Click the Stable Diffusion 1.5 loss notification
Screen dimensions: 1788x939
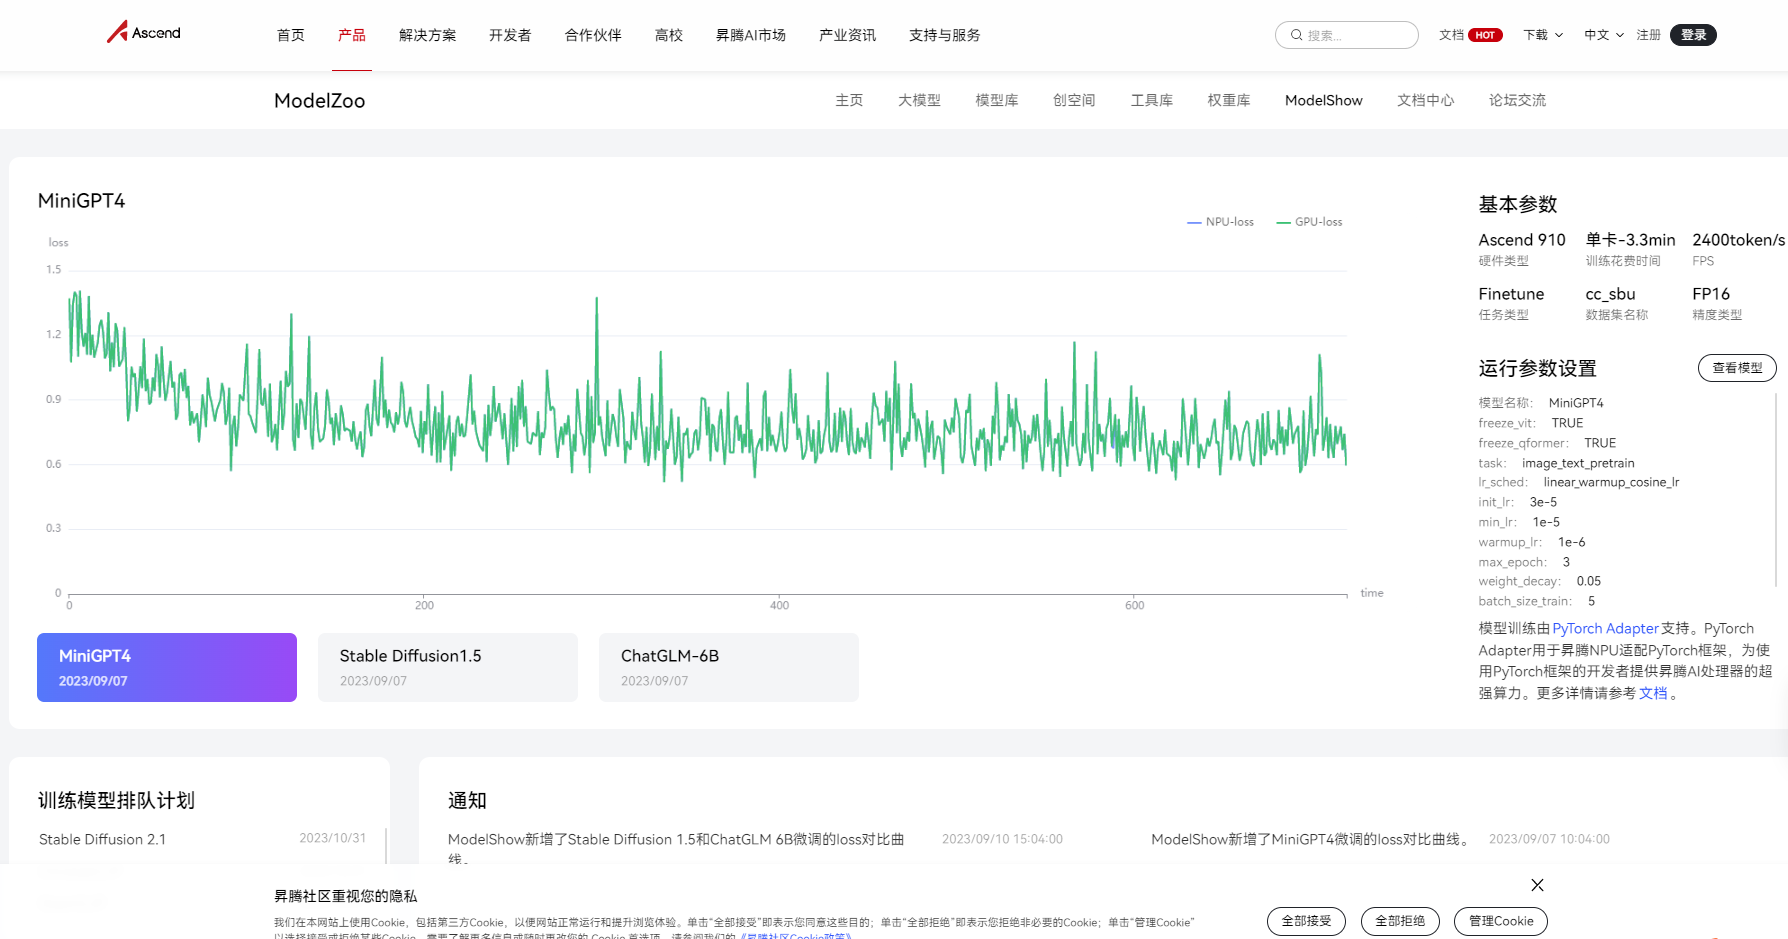pos(676,848)
